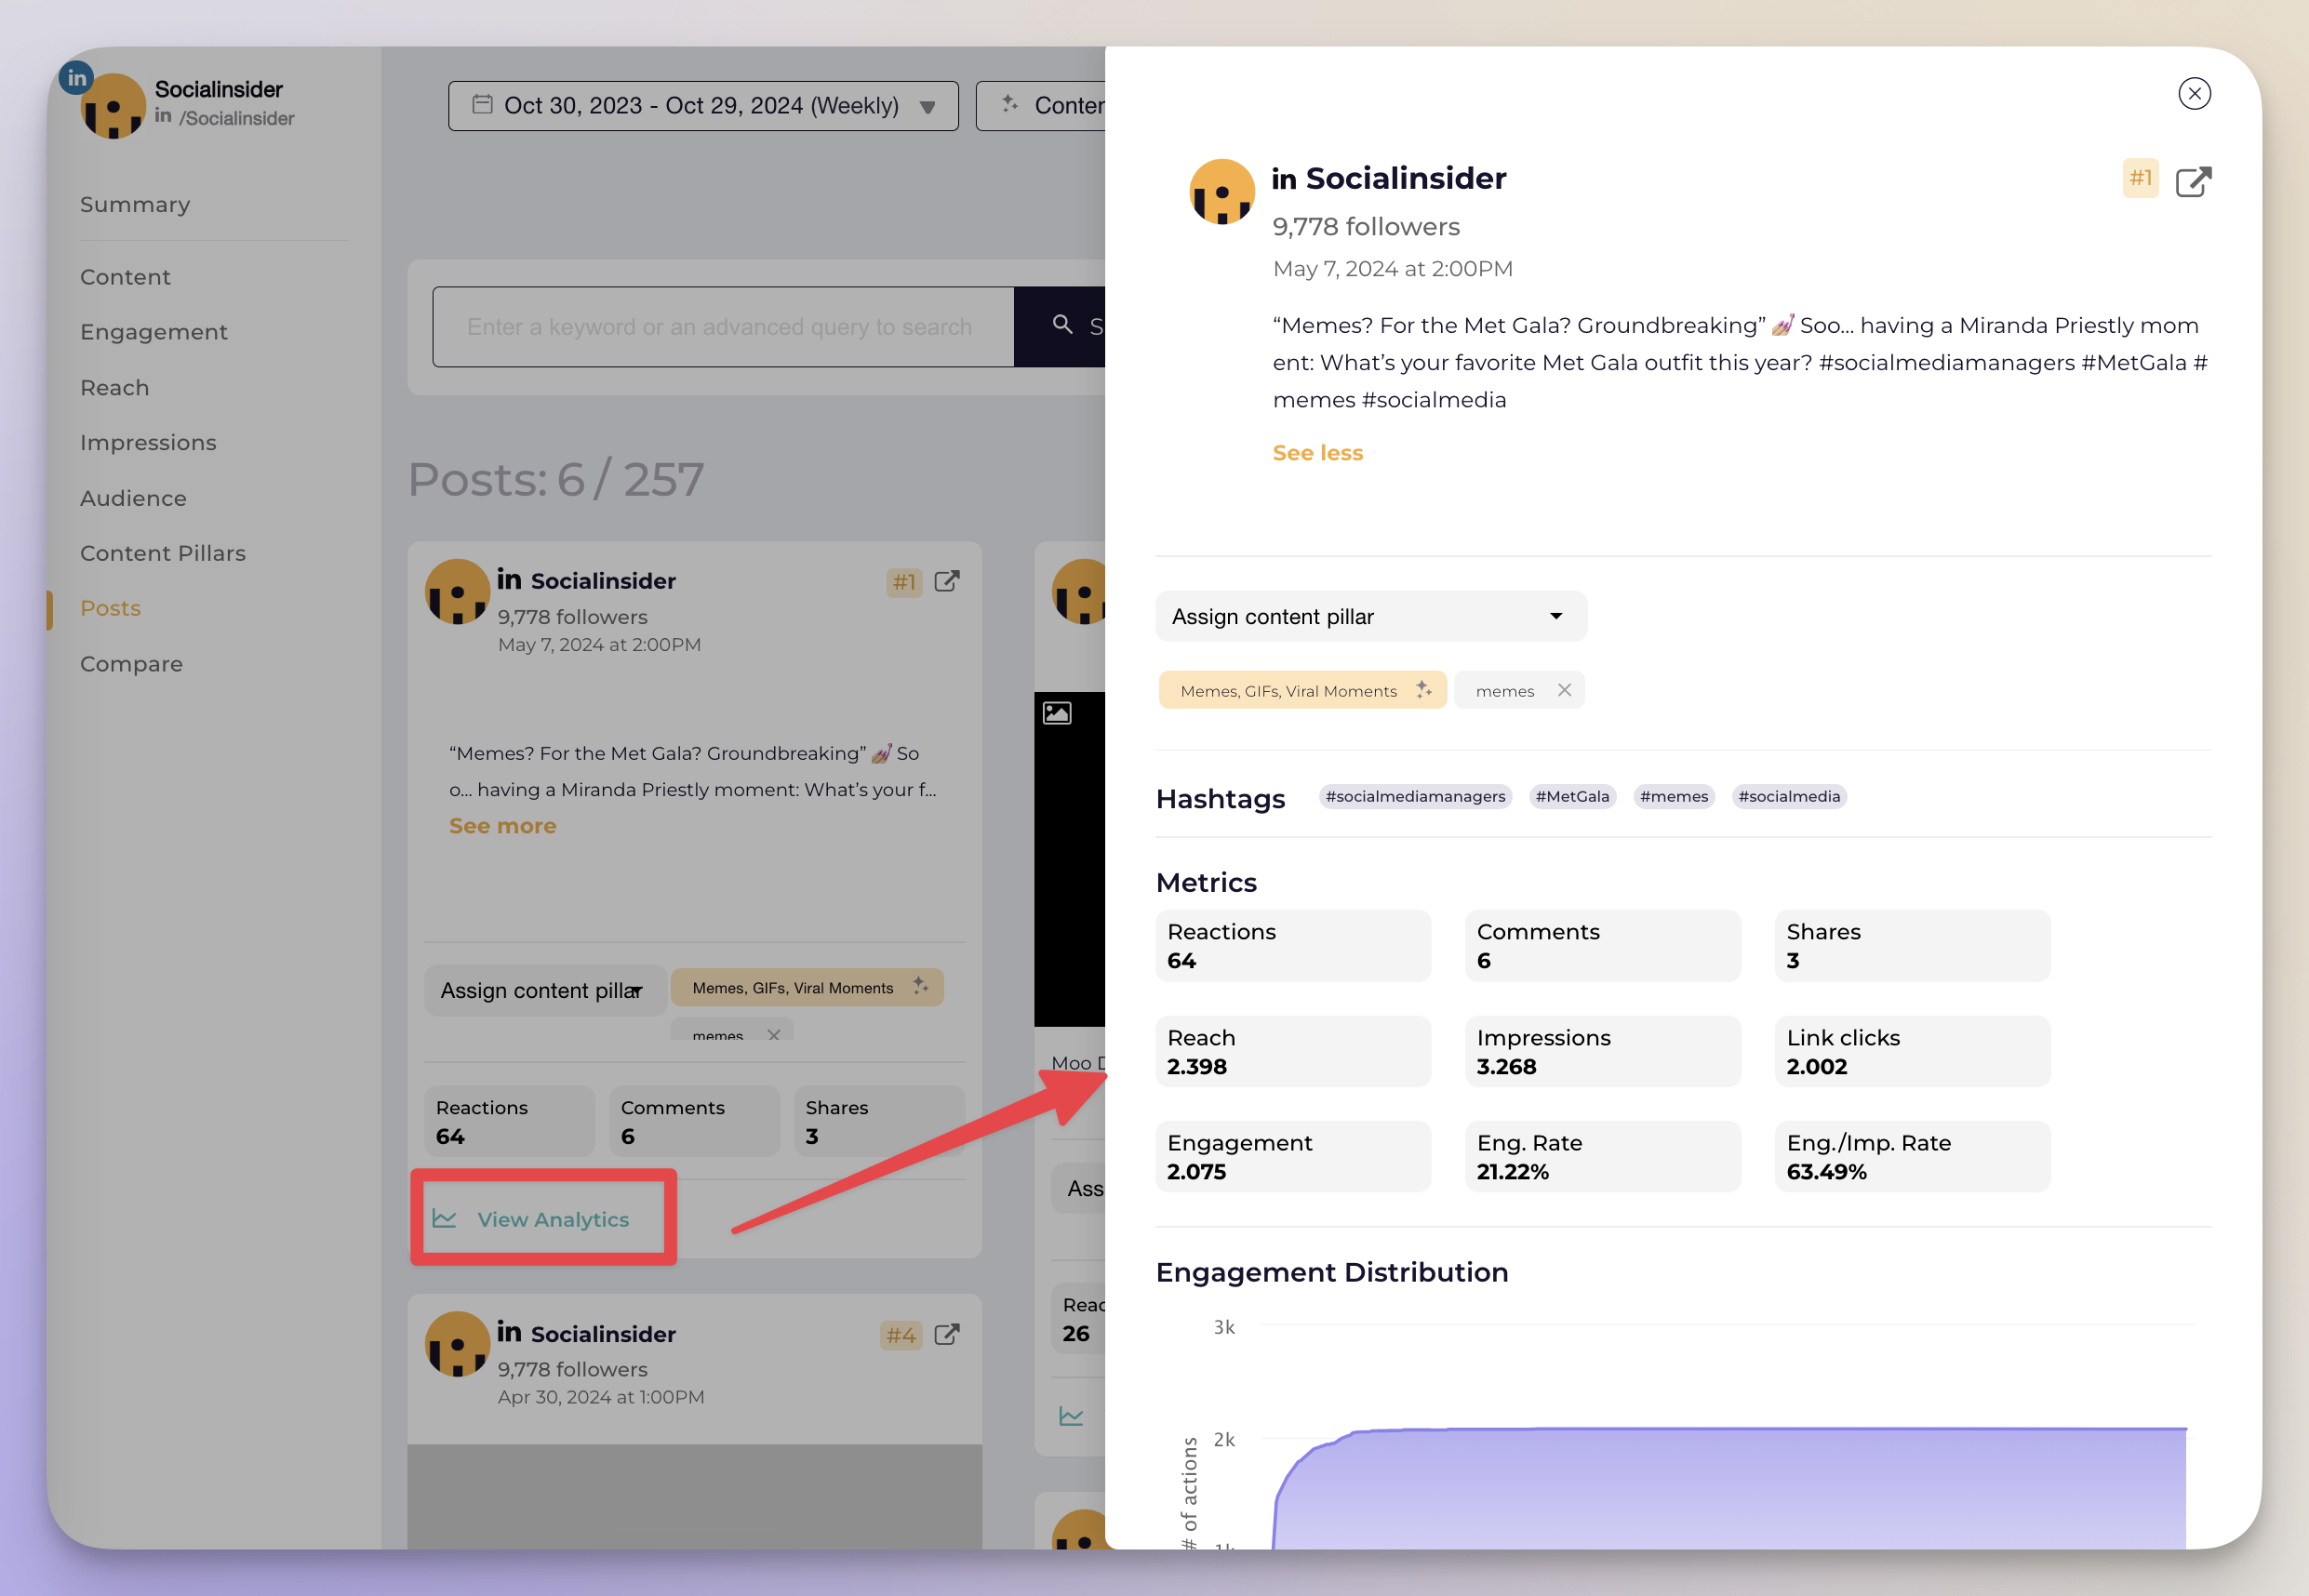Click sparkle icon on post card's Memes, GIFs tag
Screen dimensions: 2309x1596
[x=920, y=986]
